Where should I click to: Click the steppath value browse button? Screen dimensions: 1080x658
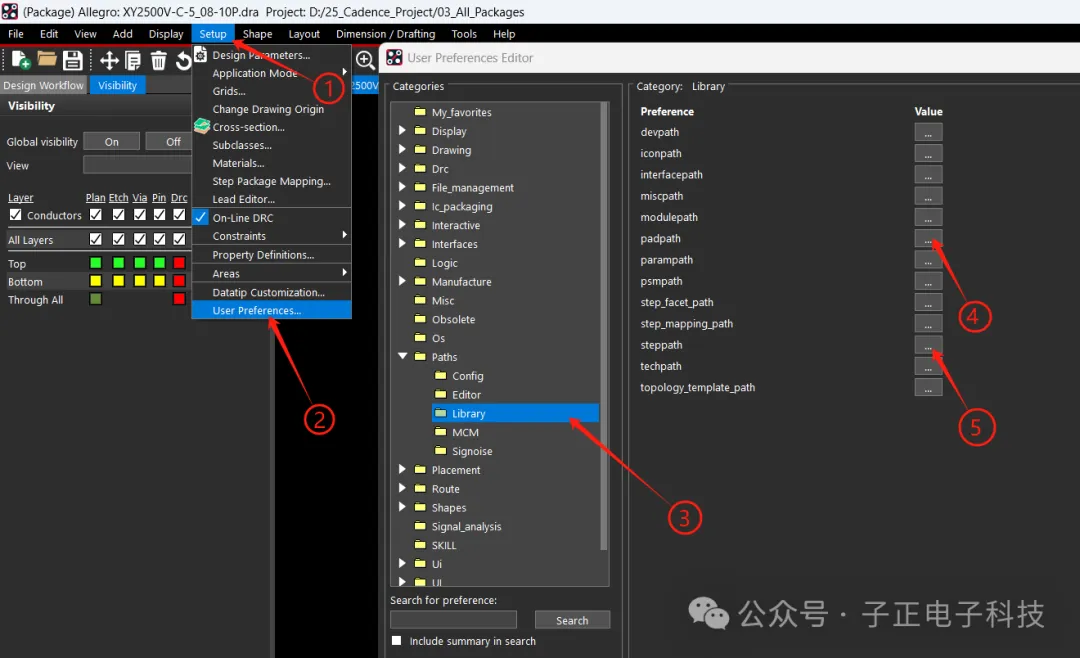click(928, 345)
